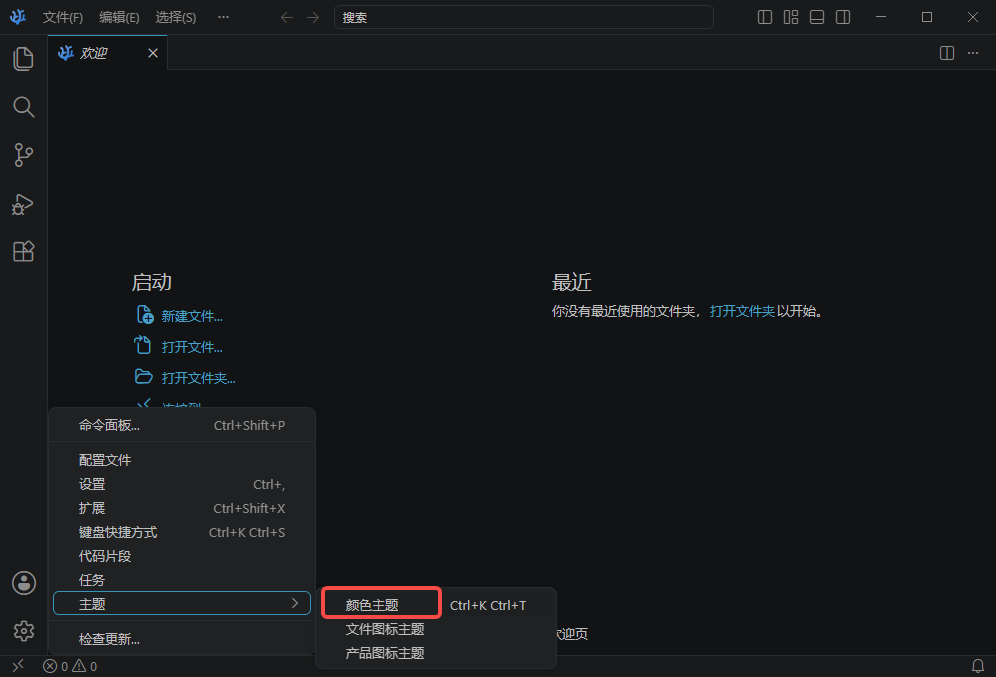Click the 打开文件... link
The height and width of the screenshot is (677, 996).
tap(192, 347)
